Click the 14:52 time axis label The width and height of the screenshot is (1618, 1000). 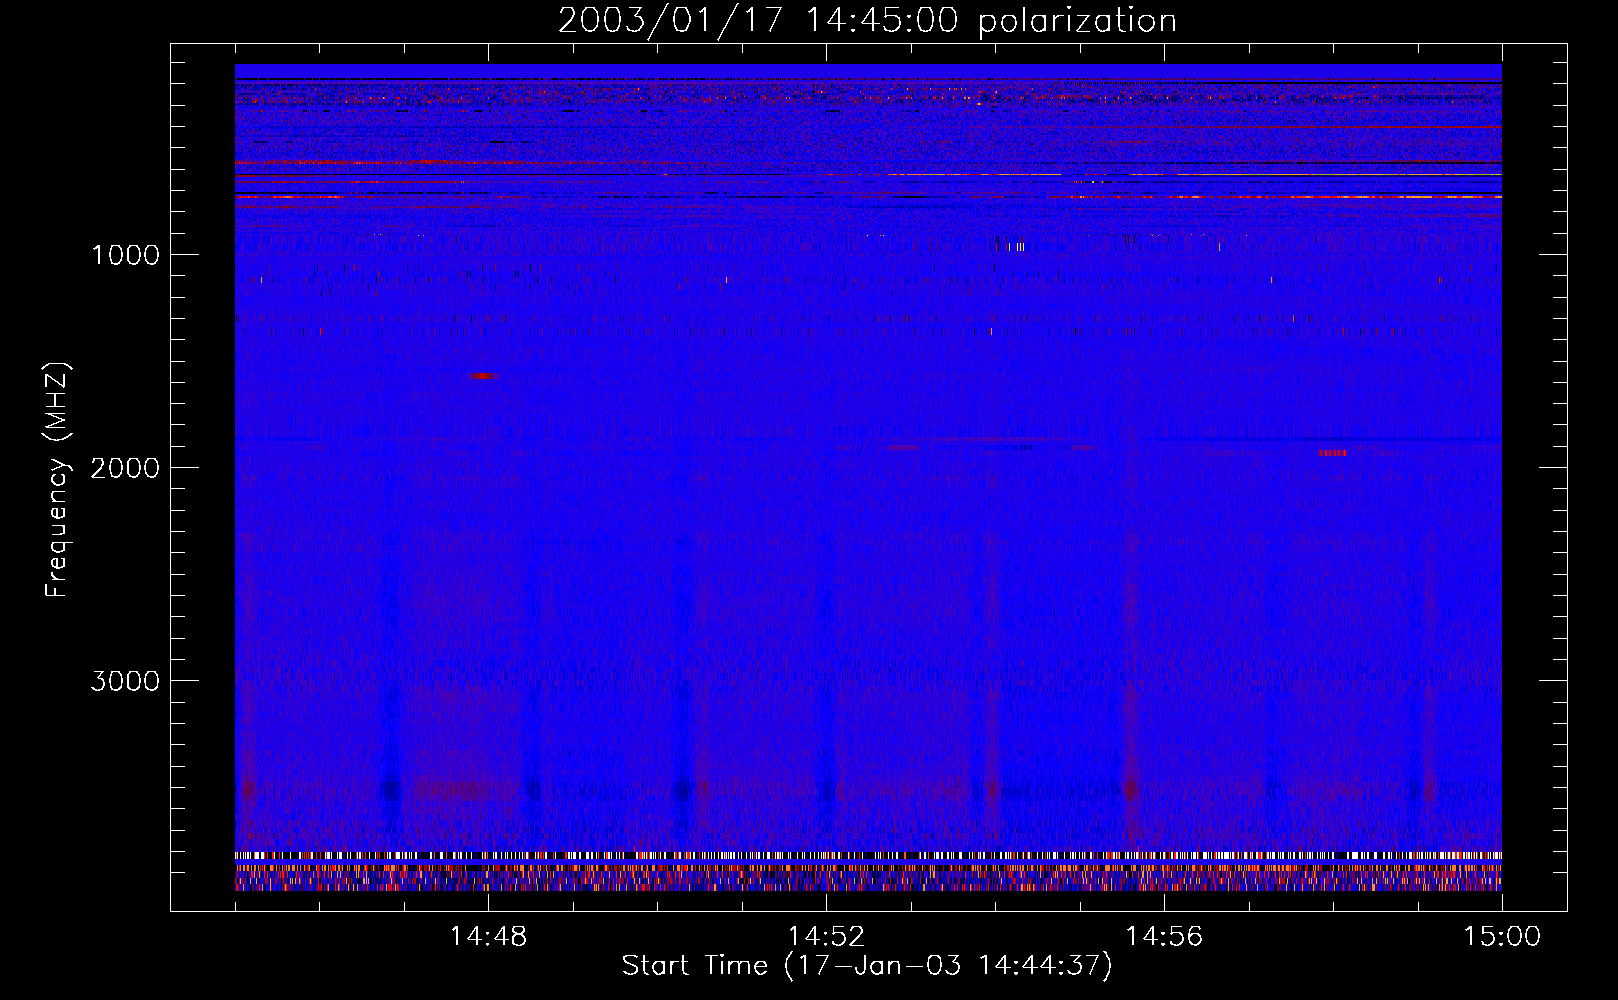(x=826, y=937)
